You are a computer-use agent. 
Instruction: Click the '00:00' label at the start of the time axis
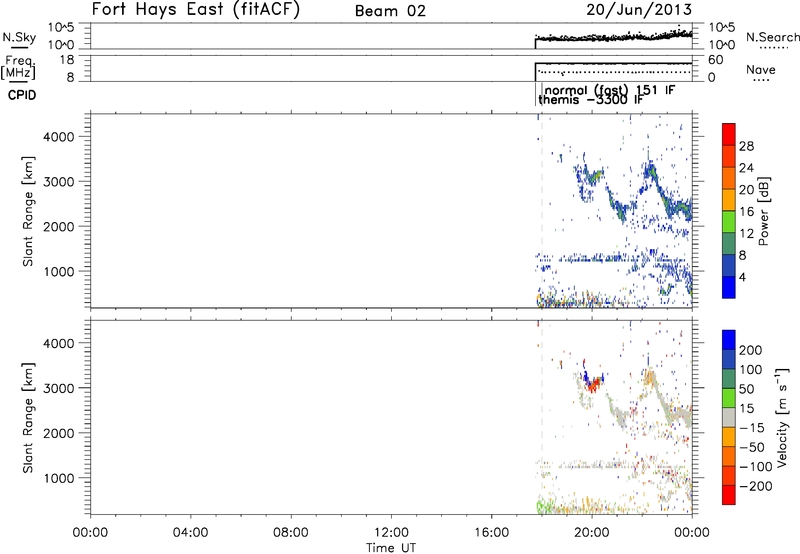[90, 533]
